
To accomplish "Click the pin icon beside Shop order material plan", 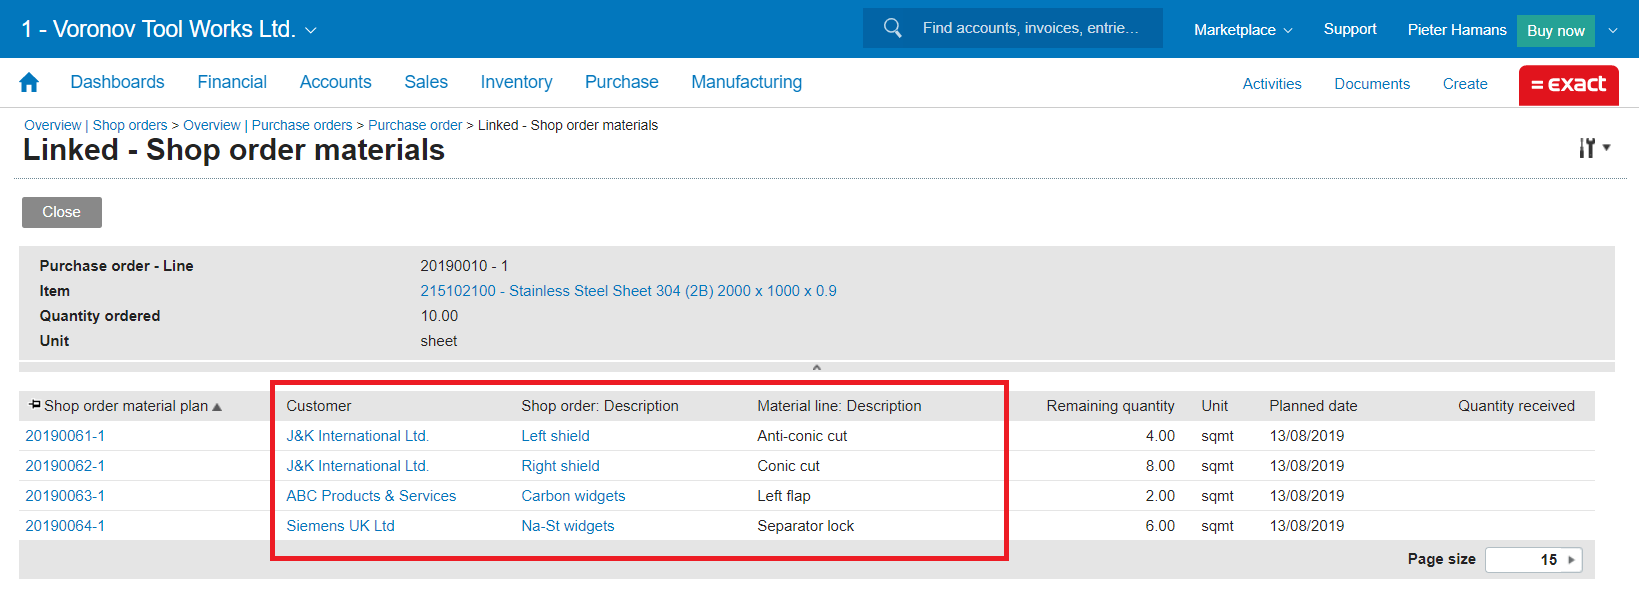I will (35, 405).
